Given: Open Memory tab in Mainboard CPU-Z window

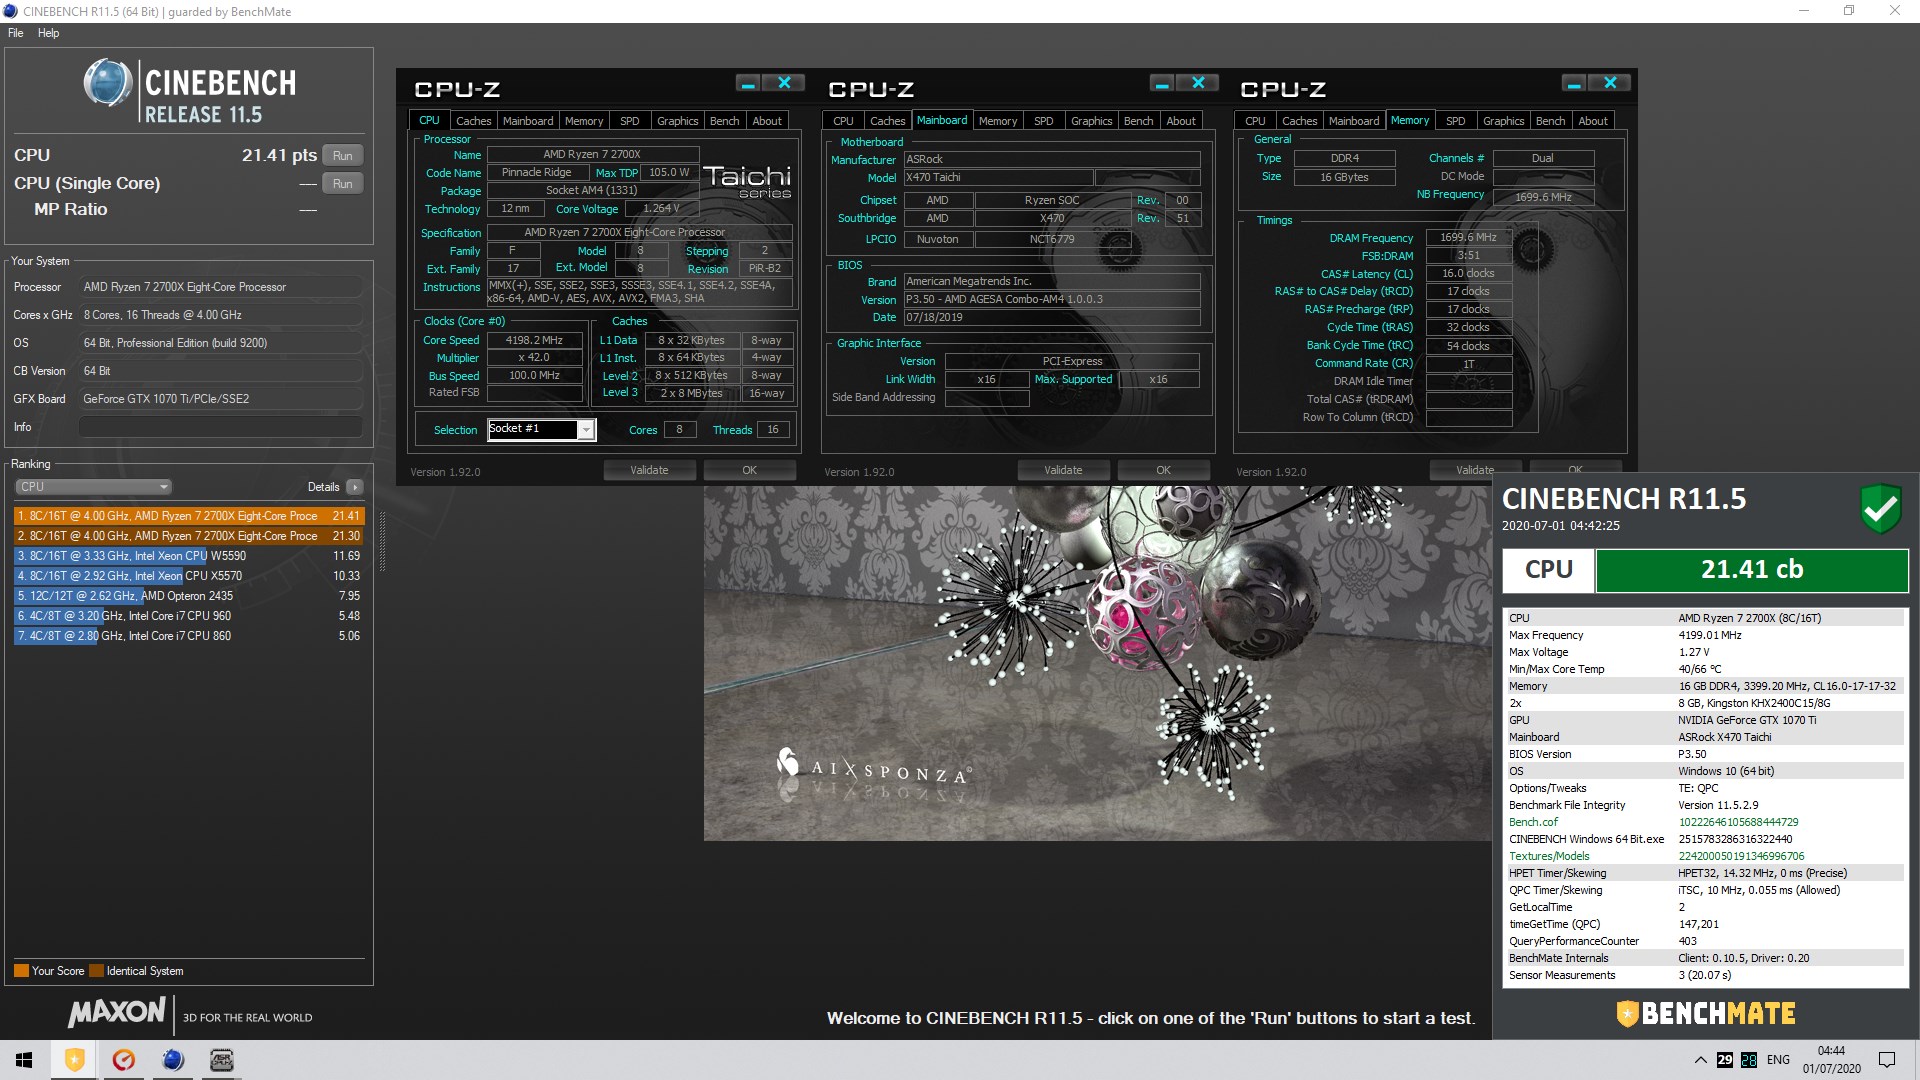Looking at the screenshot, I should 998,121.
